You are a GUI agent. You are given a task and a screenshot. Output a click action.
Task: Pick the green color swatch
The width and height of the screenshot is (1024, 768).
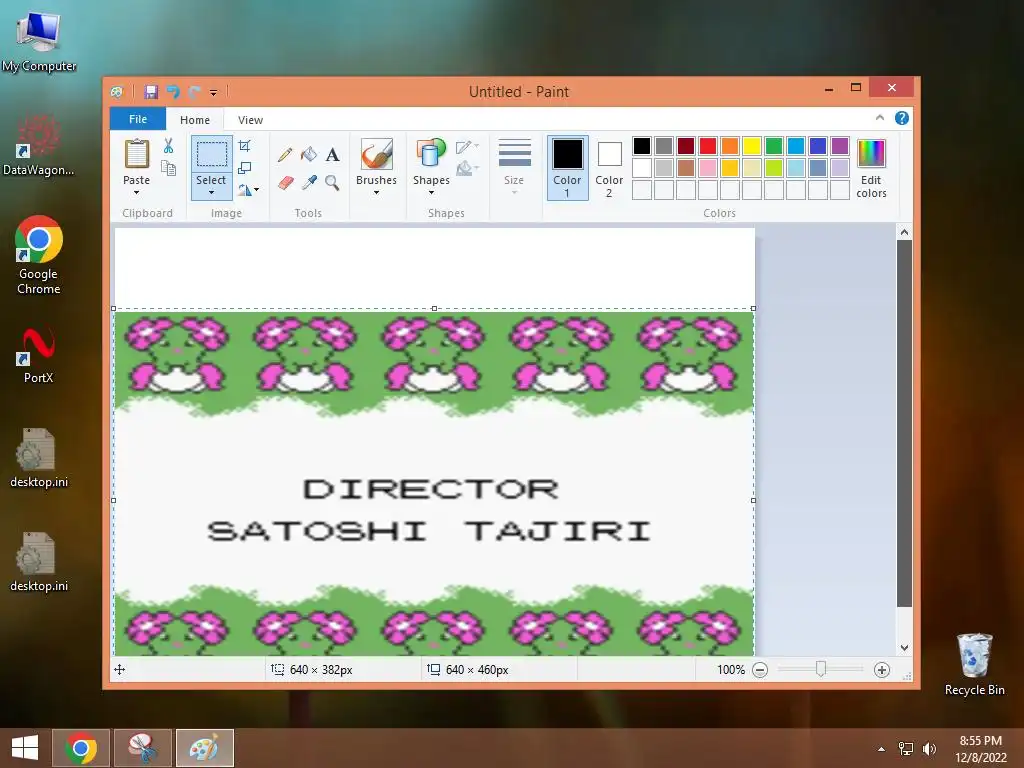tap(774, 146)
